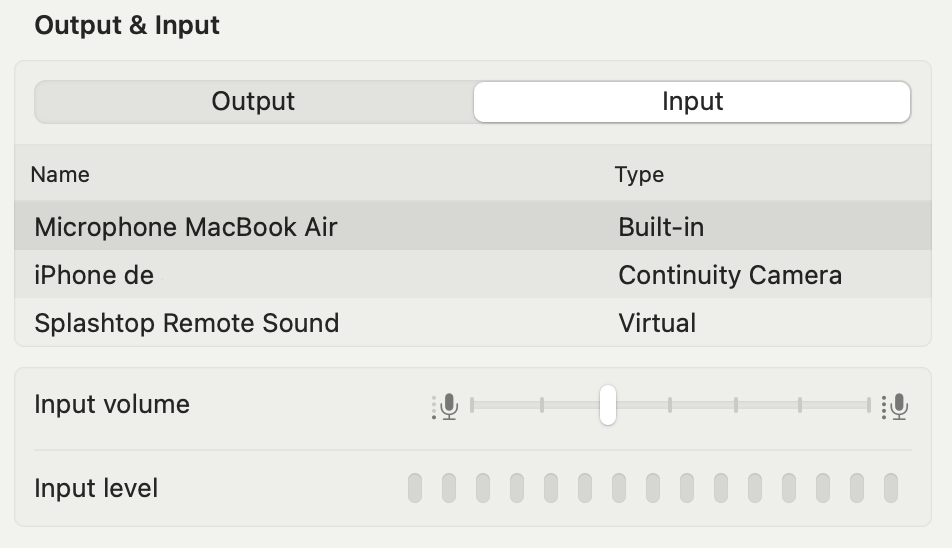
Task: Pick Splashtop Remote Sound as input
Action: [x=472, y=322]
